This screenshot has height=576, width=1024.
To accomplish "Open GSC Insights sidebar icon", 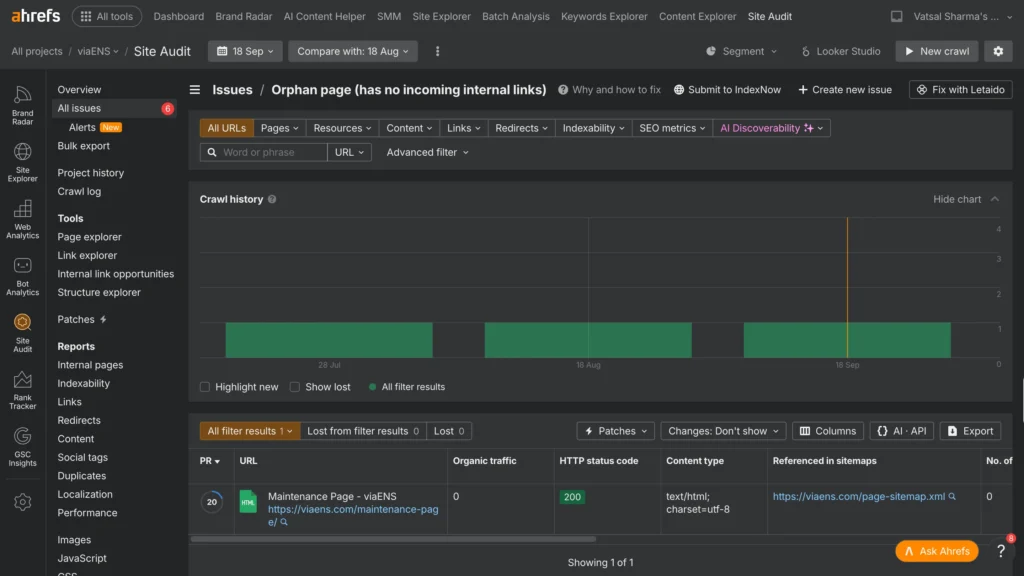I will pyautogui.click(x=22, y=447).
